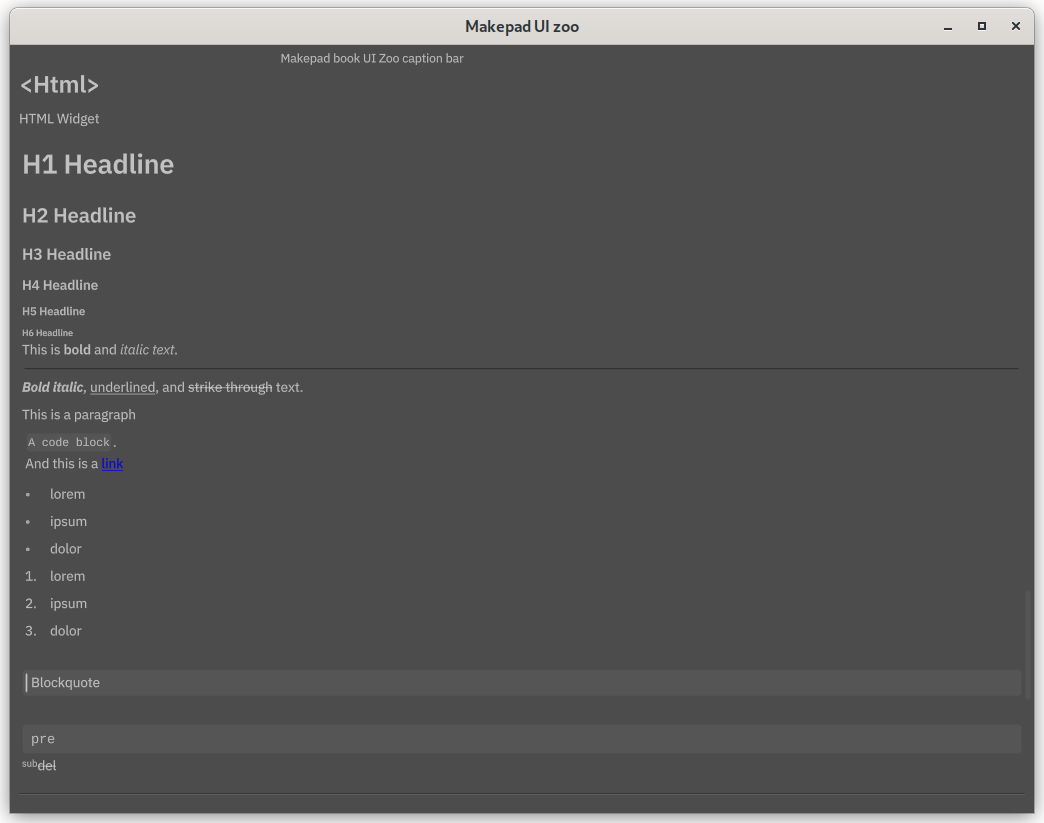
Task: Select the "A code block" inline code
Action: [x=69, y=442]
